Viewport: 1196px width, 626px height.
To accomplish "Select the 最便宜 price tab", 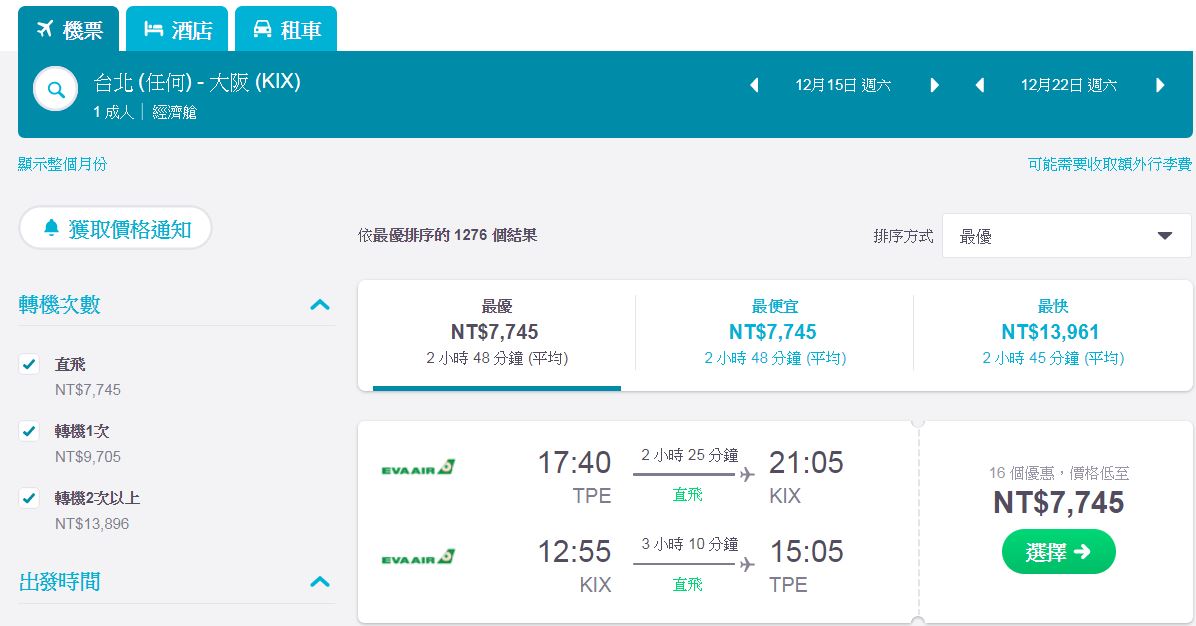I will pyautogui.click(x=773, y=332).
